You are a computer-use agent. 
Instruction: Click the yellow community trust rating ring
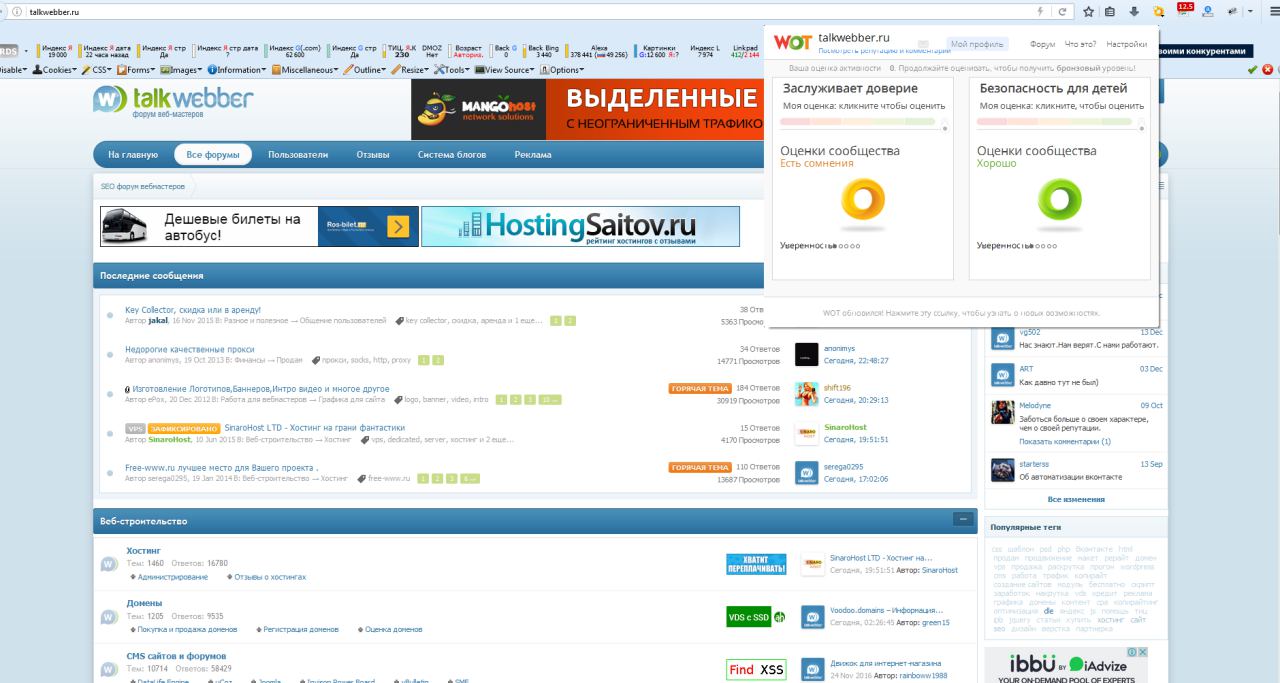[862, 199]
